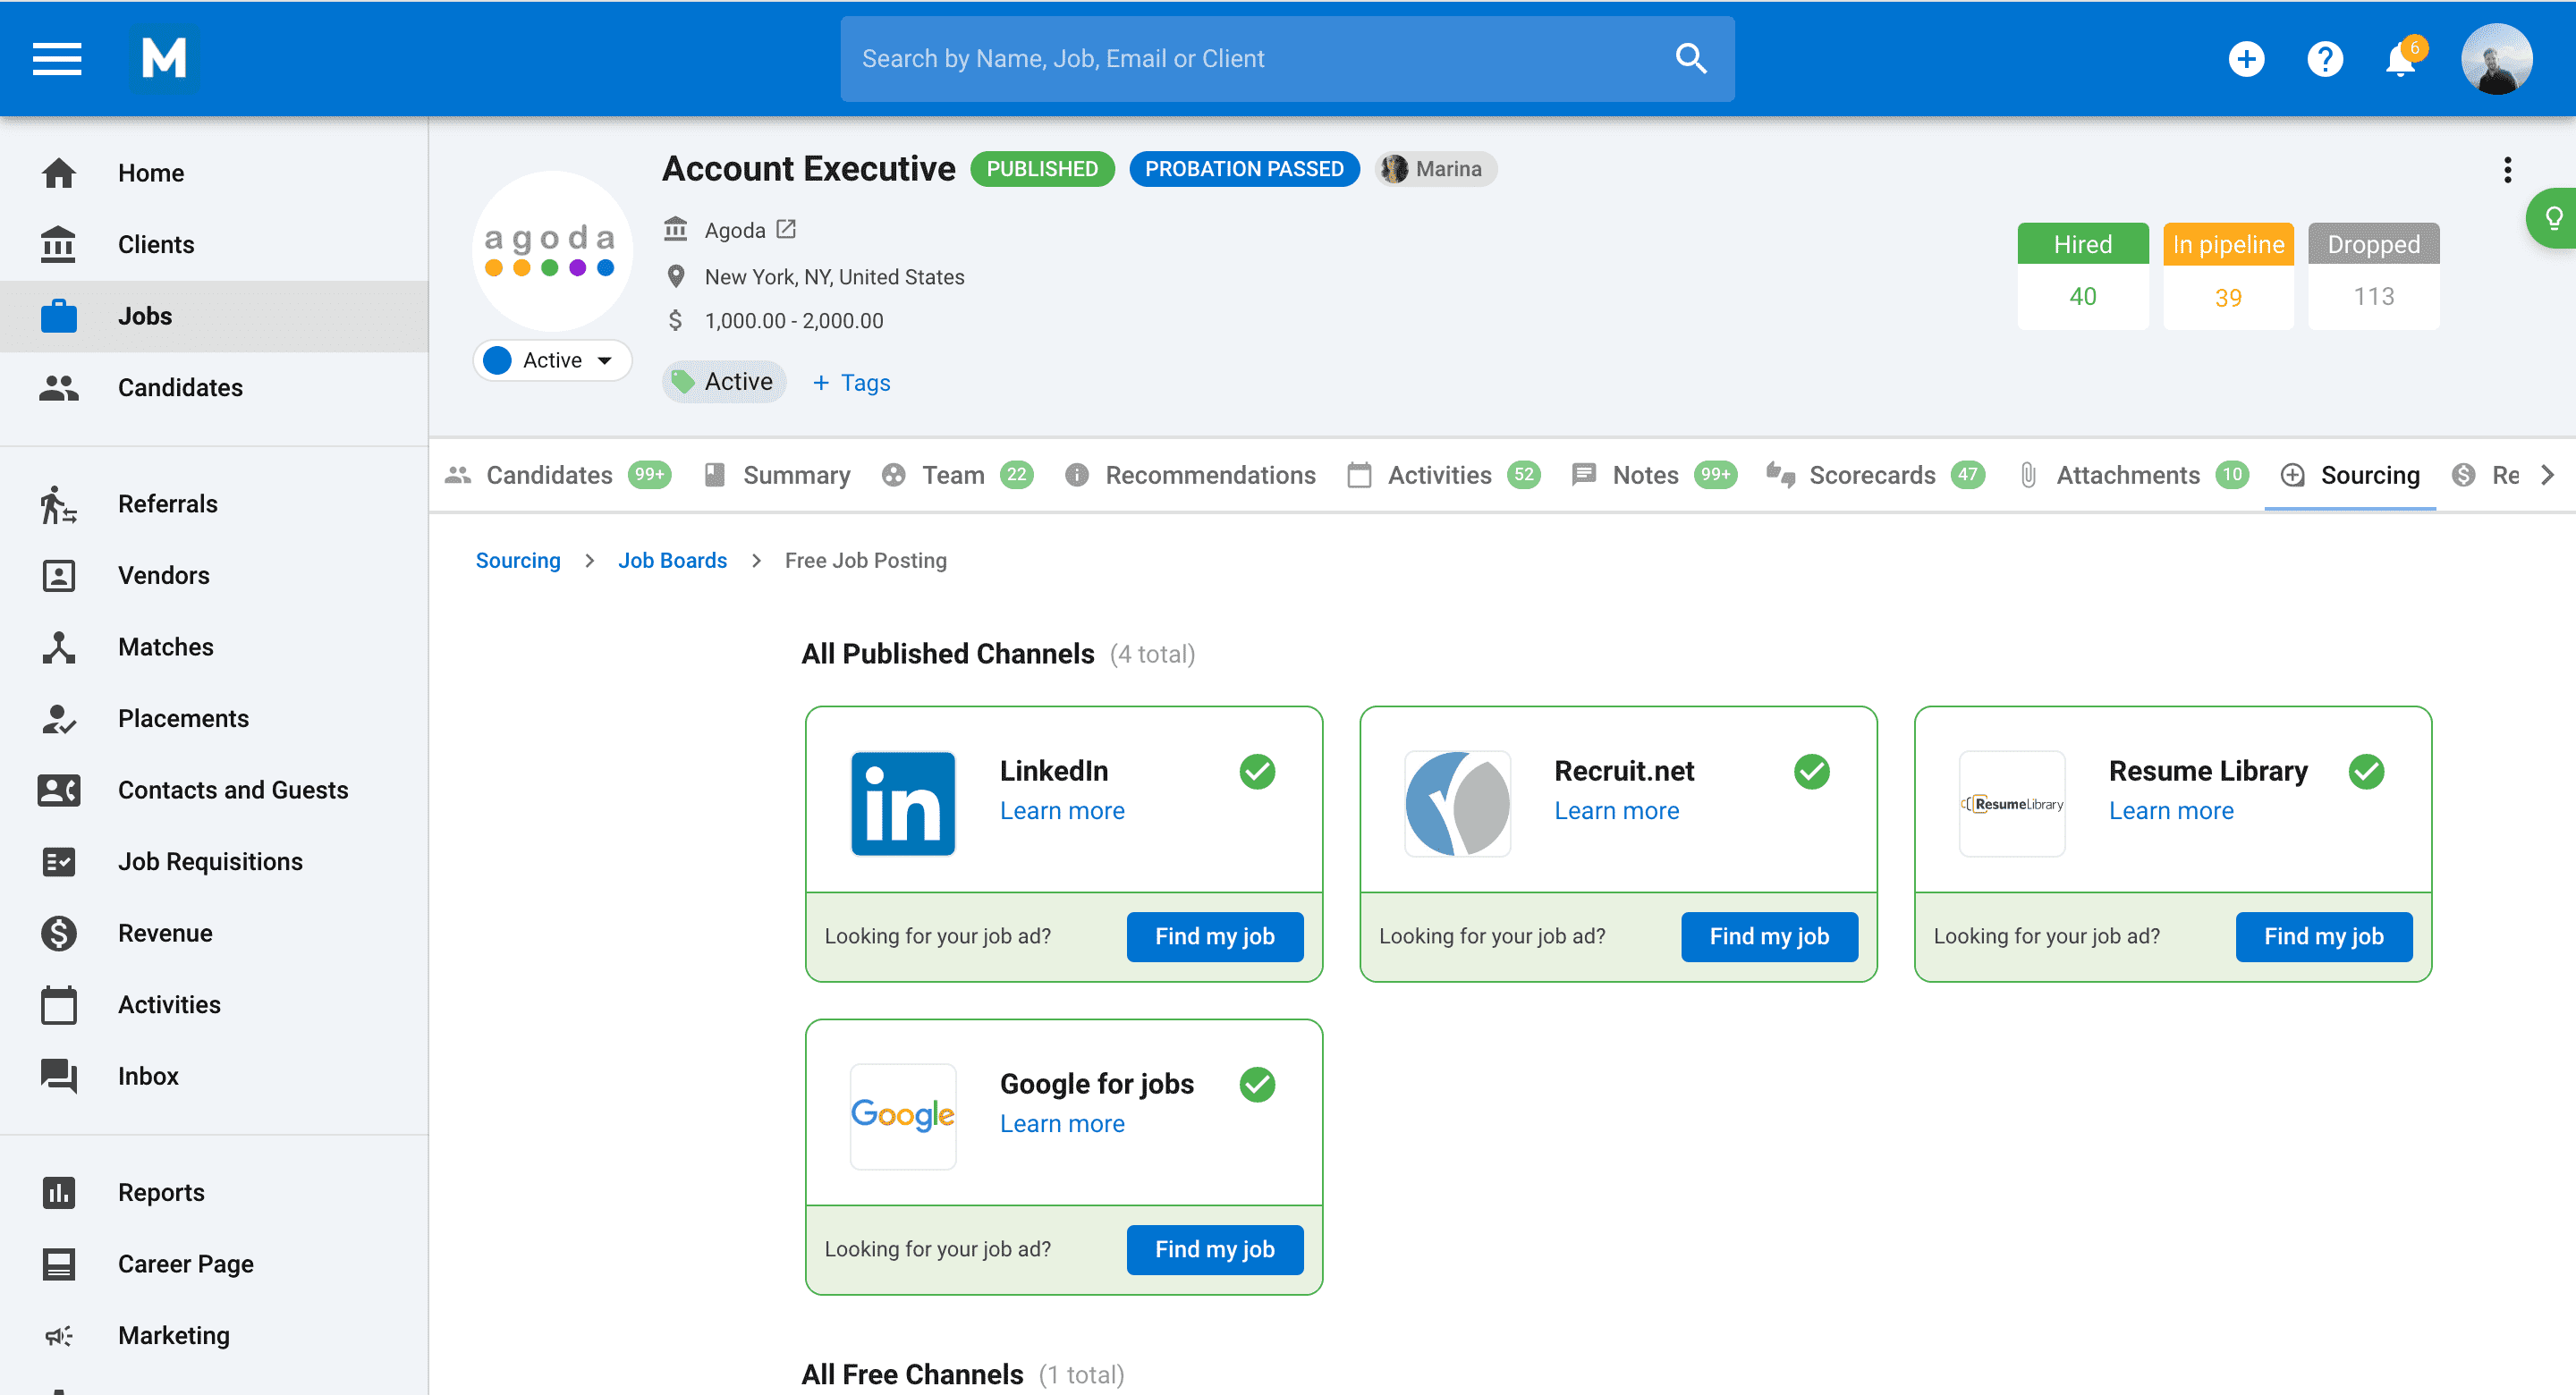Viewport: 2576px width, 1395px height.
Task: Open notifications bell
Action: tap(2402, 60)
